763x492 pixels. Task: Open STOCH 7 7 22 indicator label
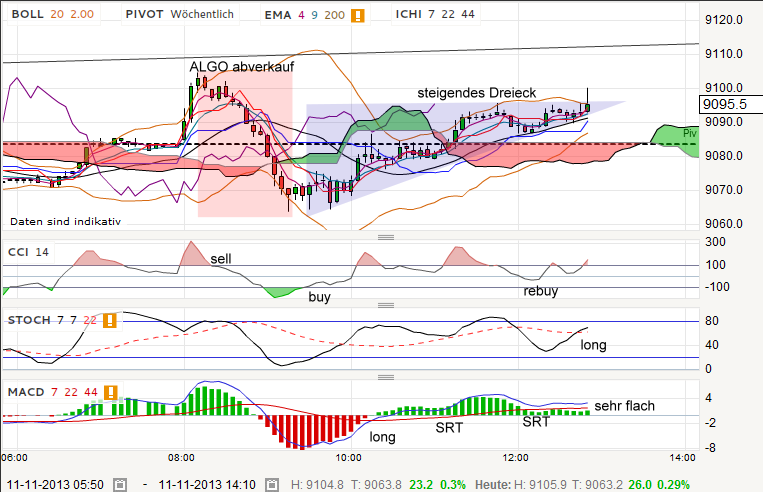tap(52, 320)
